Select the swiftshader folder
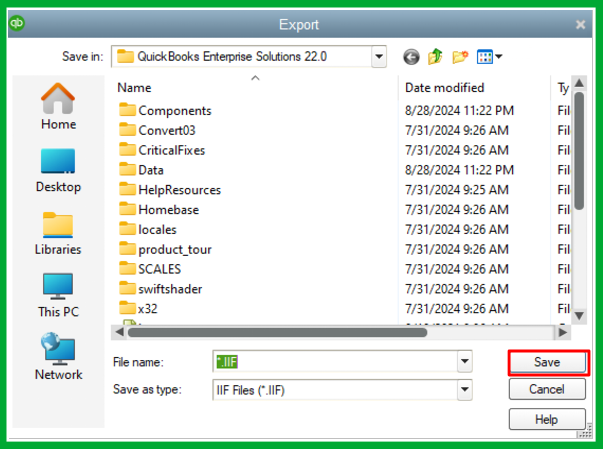 [x=160, y=289]
